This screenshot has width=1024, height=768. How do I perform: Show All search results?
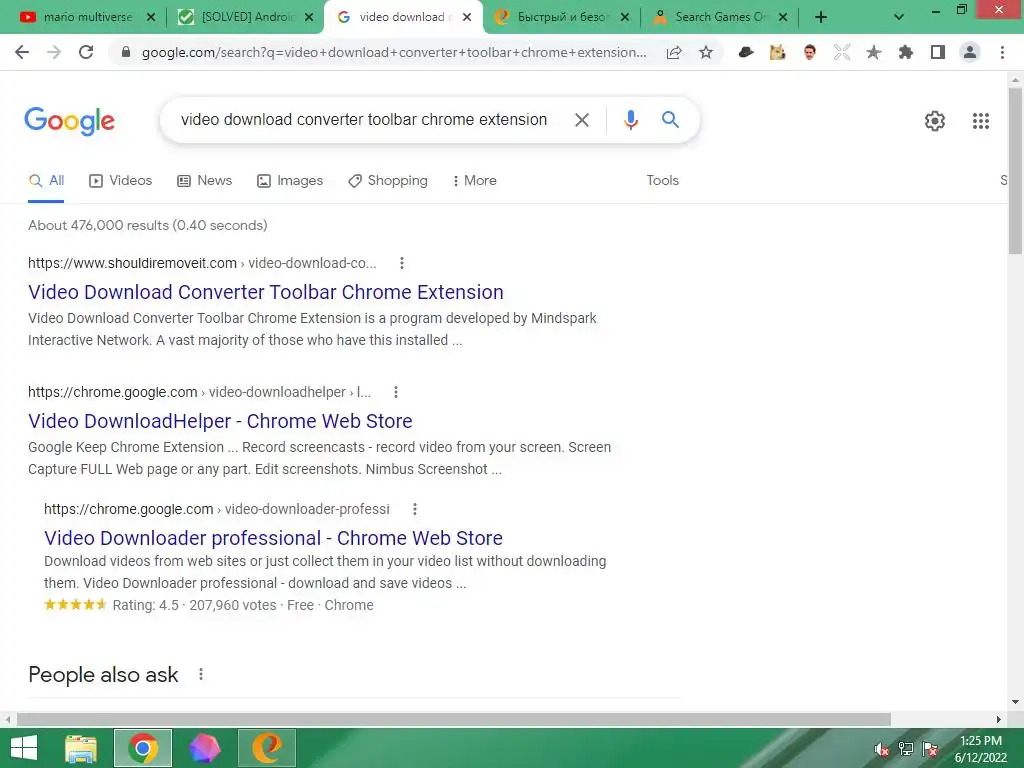46,180
